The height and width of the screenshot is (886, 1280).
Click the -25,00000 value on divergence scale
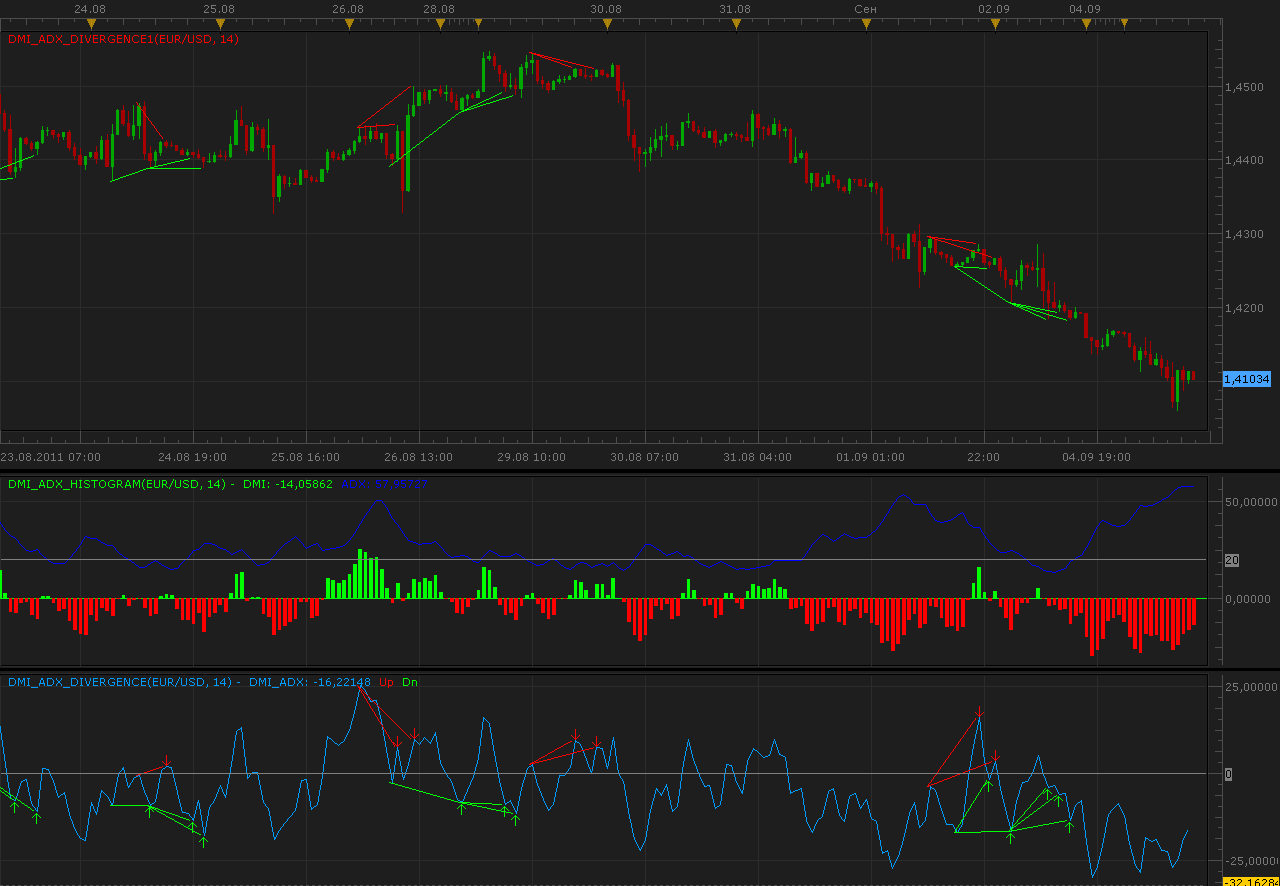(1251, 861)
